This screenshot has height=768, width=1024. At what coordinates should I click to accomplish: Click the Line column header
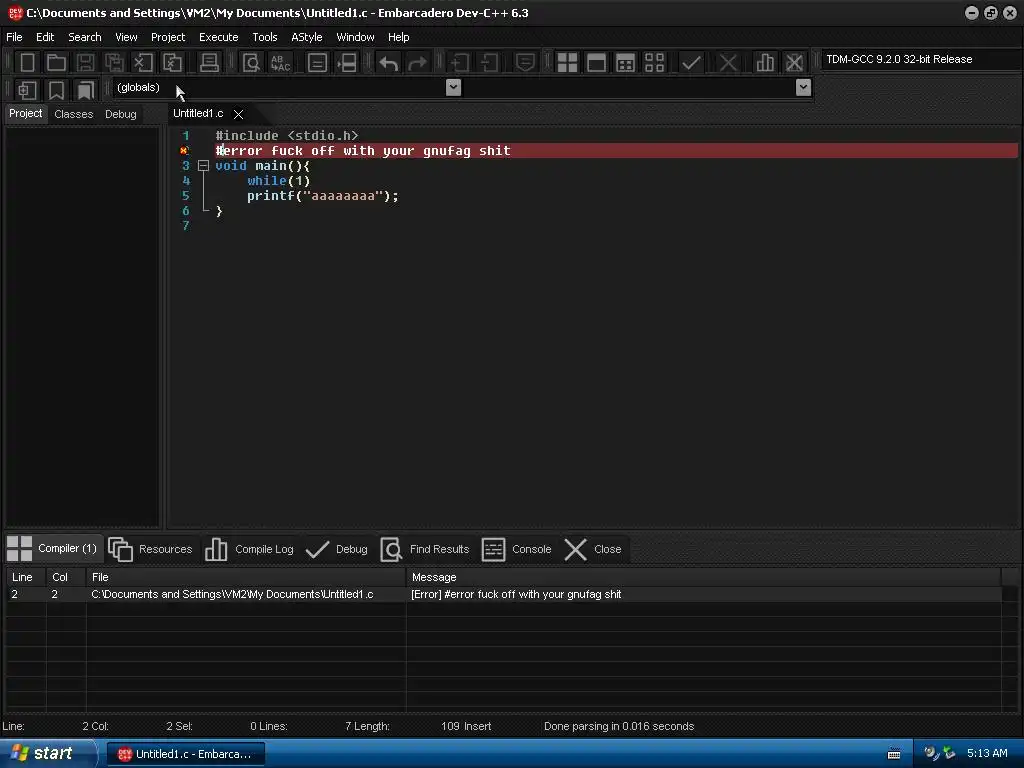(x=26, y=577)
